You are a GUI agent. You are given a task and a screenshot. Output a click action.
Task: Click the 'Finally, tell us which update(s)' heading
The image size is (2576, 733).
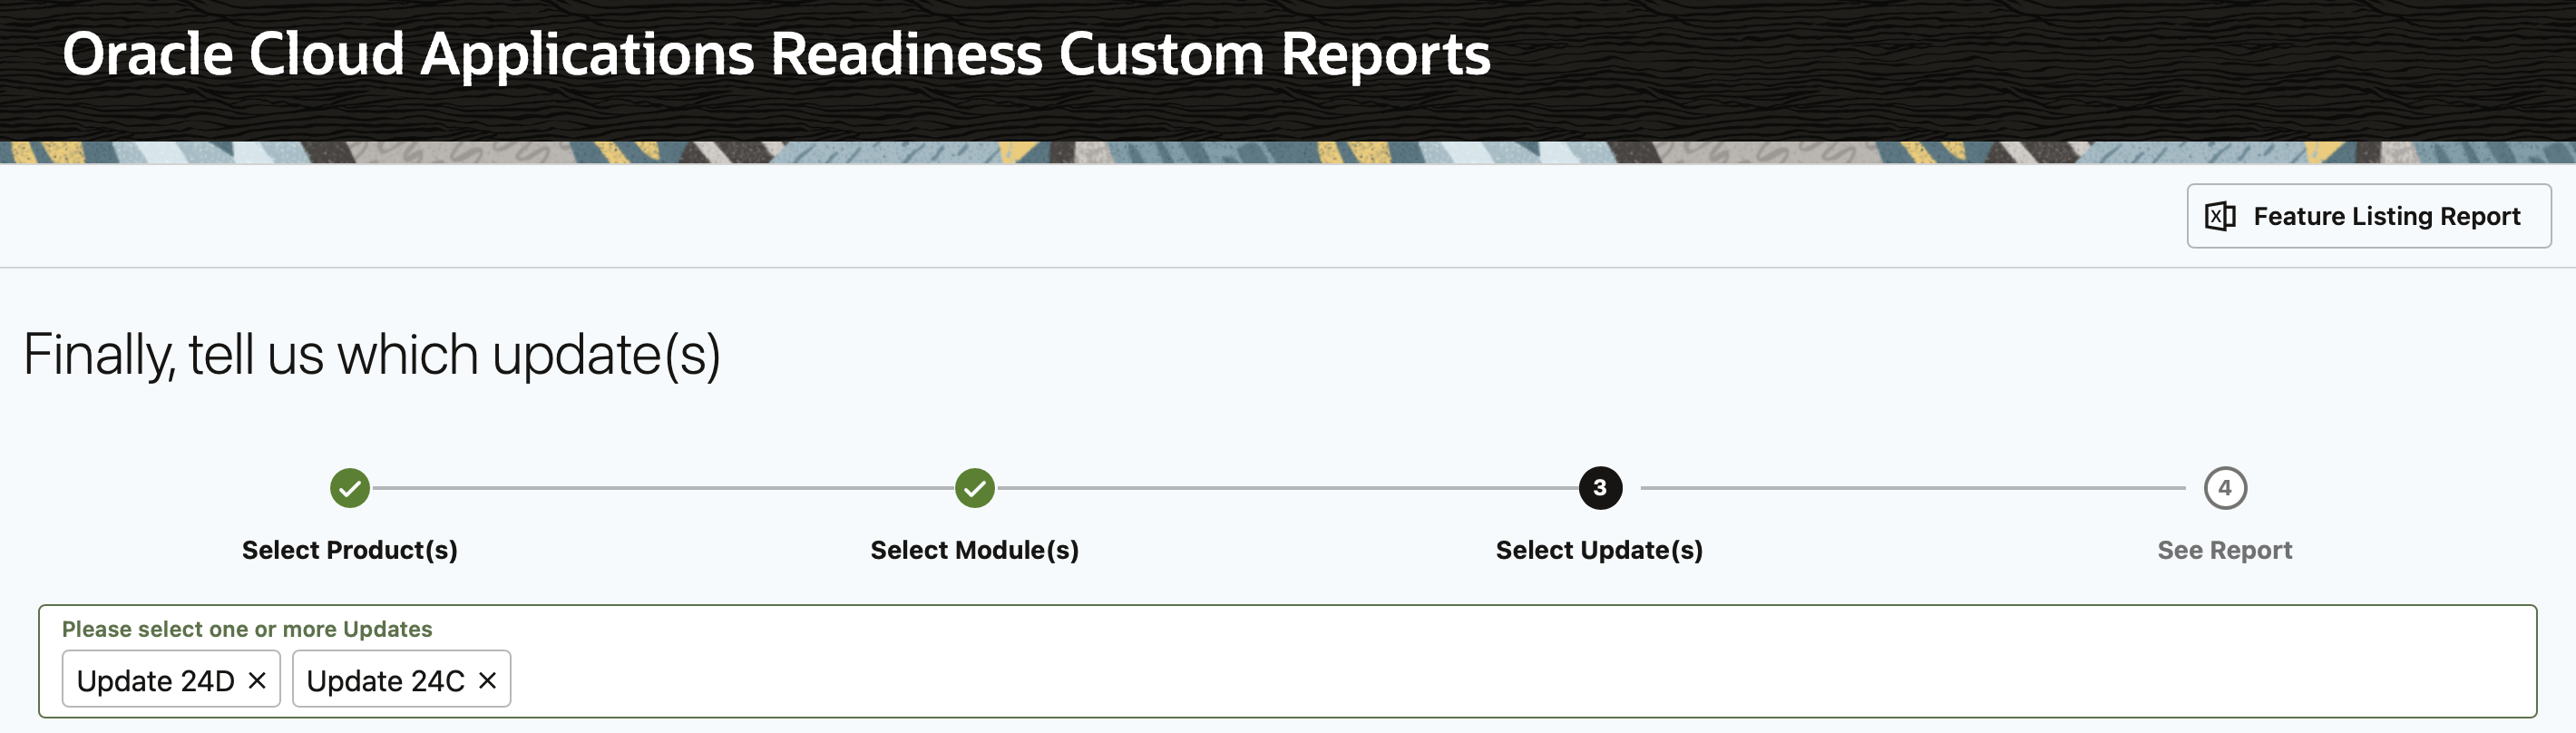point(372,354)
